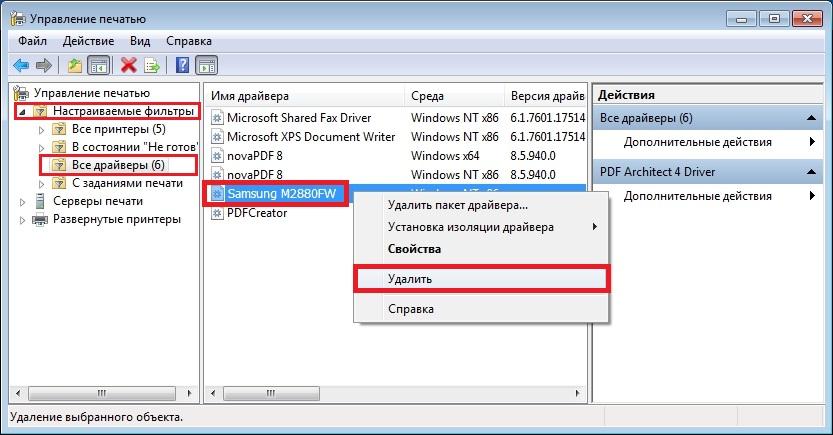Expand the Серверы печати tree node
This screenshot has width=833, height=435.
pyautogui.click(x=23, y=201)
